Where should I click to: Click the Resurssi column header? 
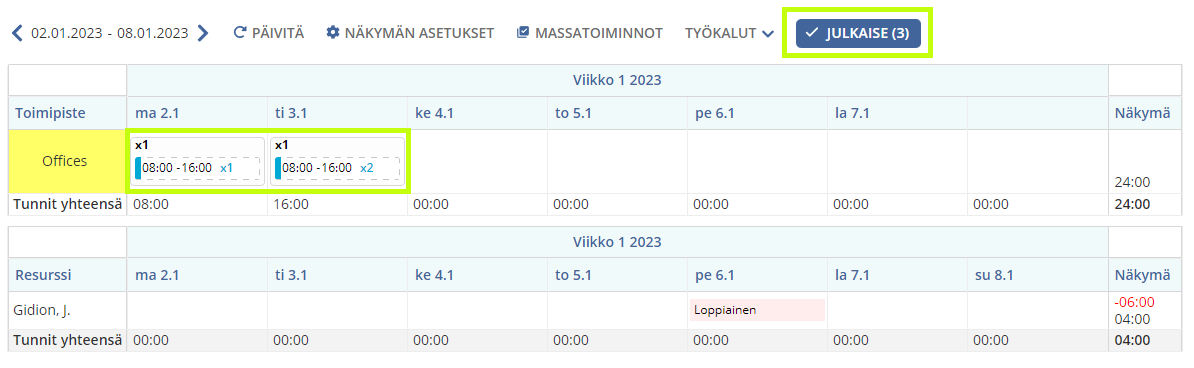pos(44,274)
